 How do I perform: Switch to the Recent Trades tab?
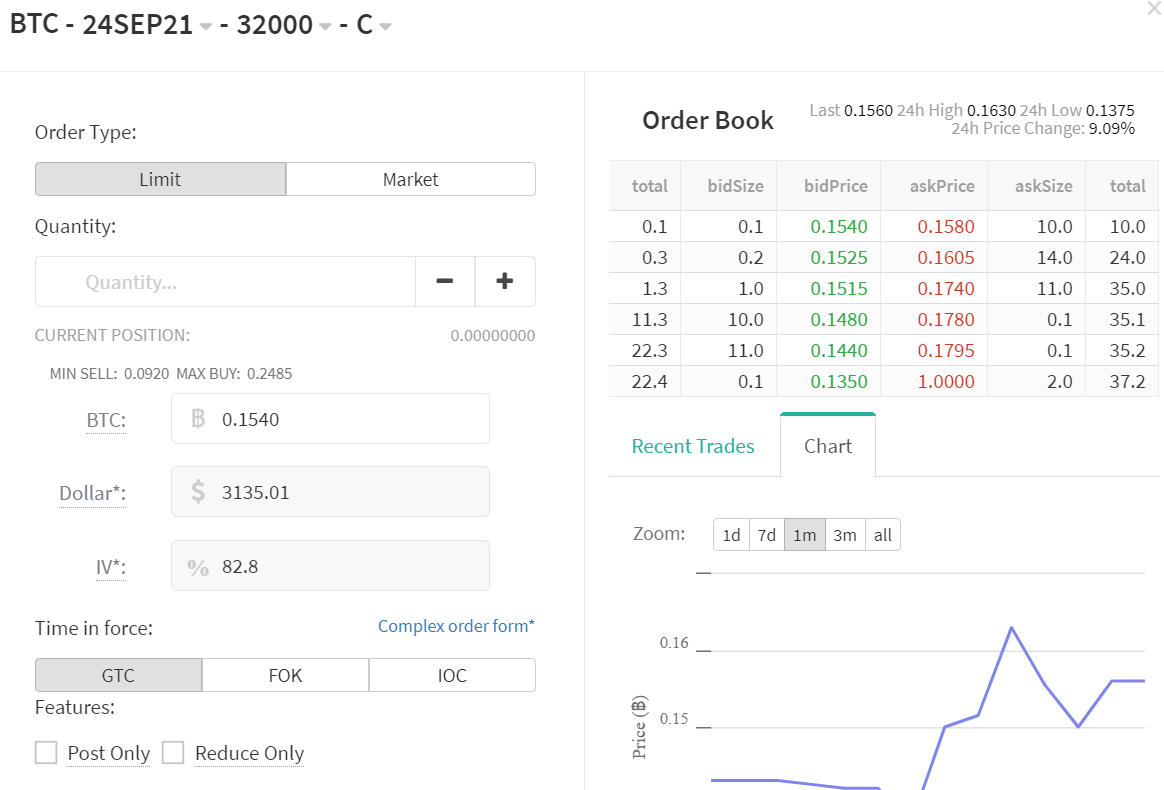(693, 445)
